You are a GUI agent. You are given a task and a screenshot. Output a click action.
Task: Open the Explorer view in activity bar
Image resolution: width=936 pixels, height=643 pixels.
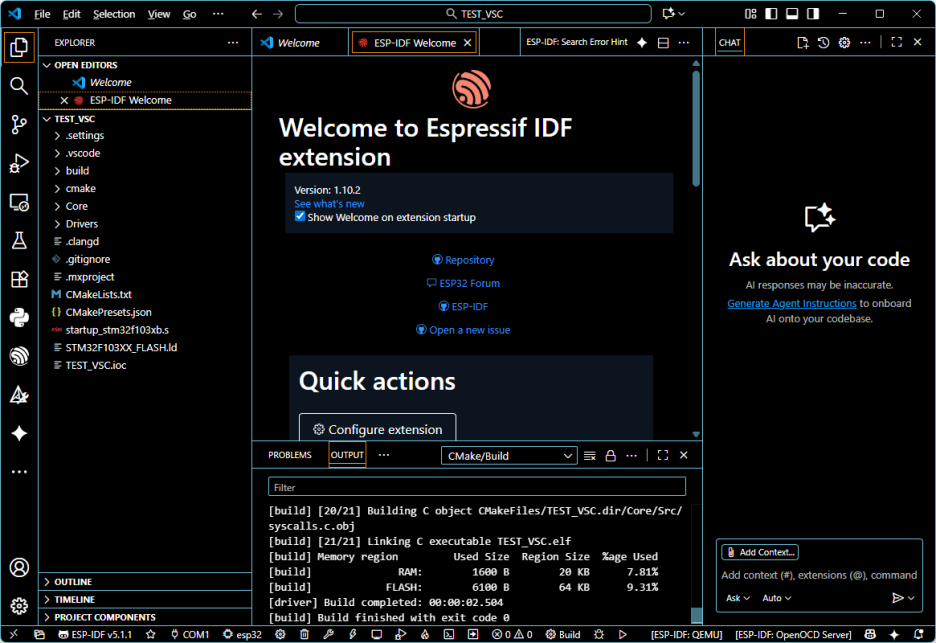click(x=19, y=47)
